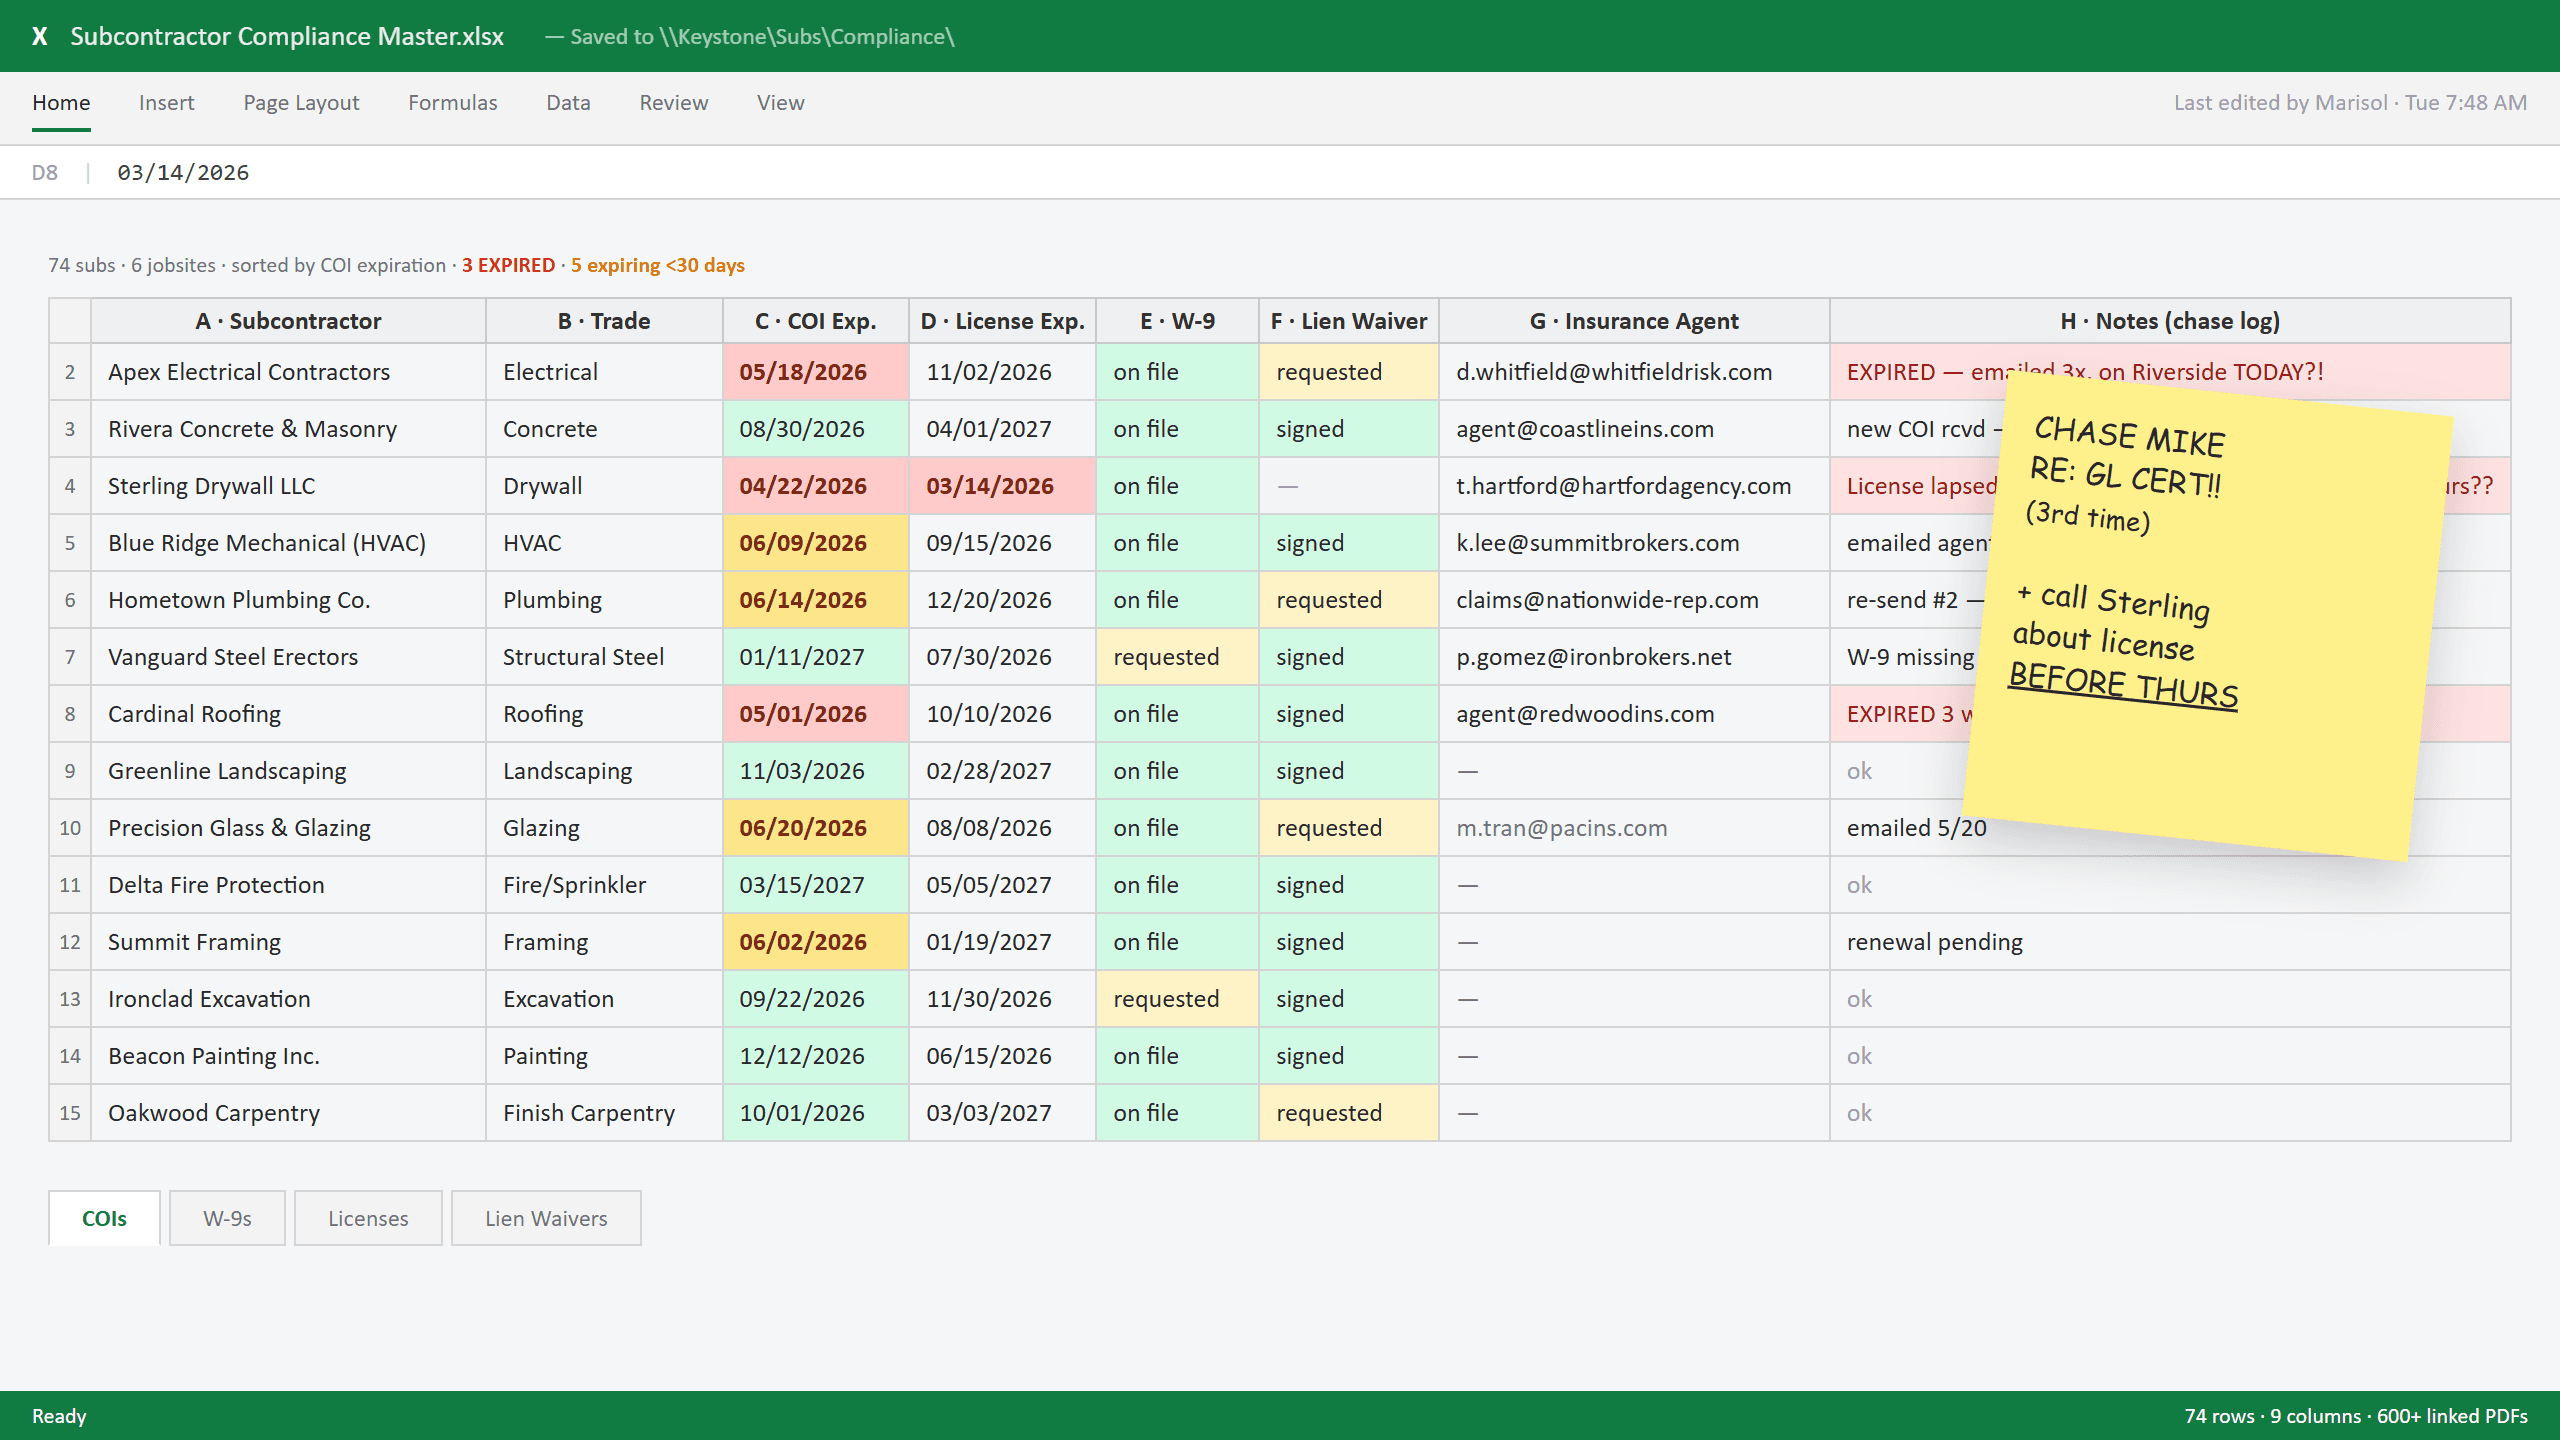
Task: Click '5 expiring <30 days' summary text
Action: tap(658, 265)
